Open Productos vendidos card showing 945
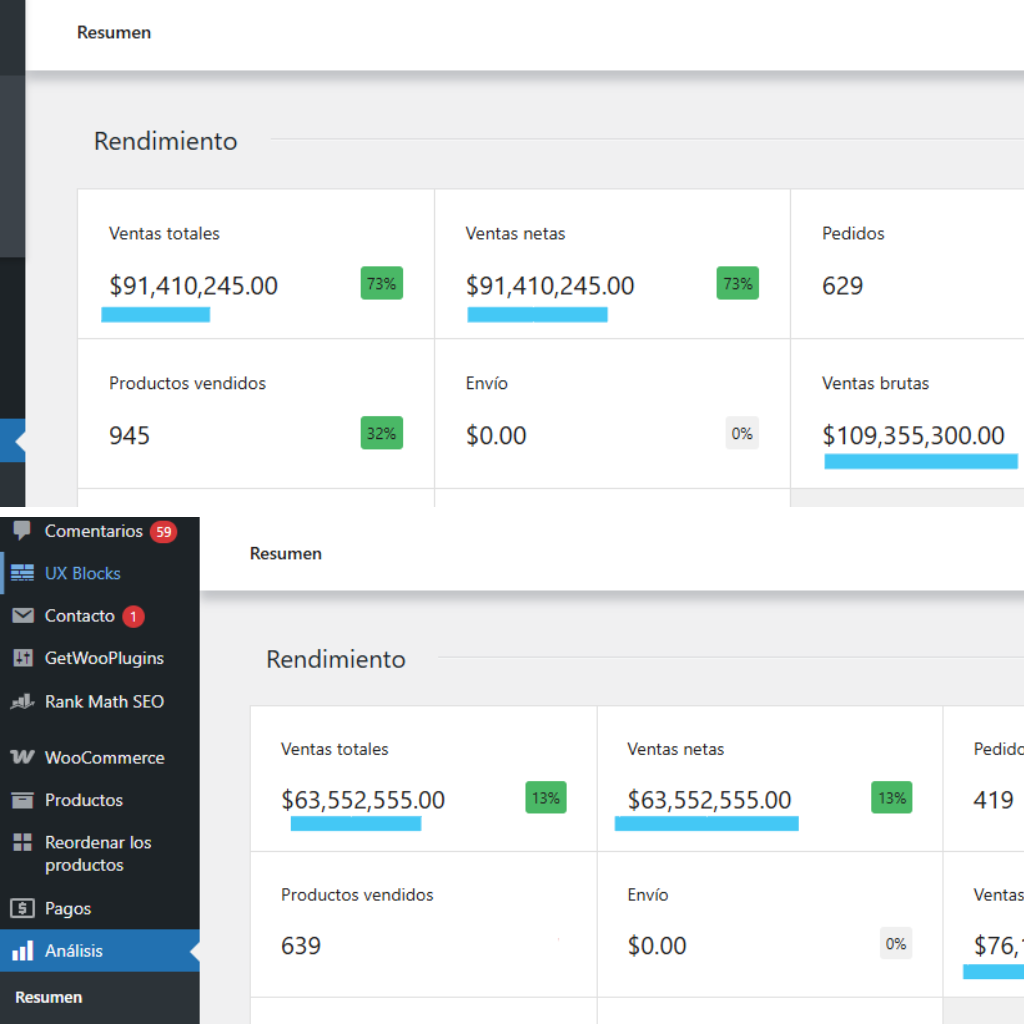1024x1024 pixels. pyautogui.click(x=255, y=413)
